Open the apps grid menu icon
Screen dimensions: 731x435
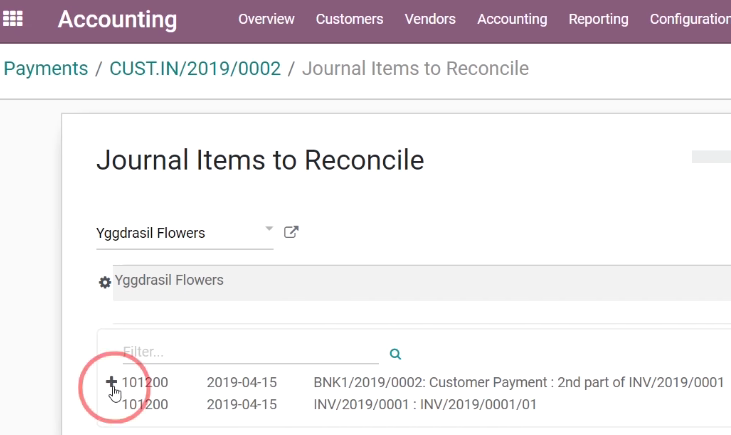(x=13, y=19)
